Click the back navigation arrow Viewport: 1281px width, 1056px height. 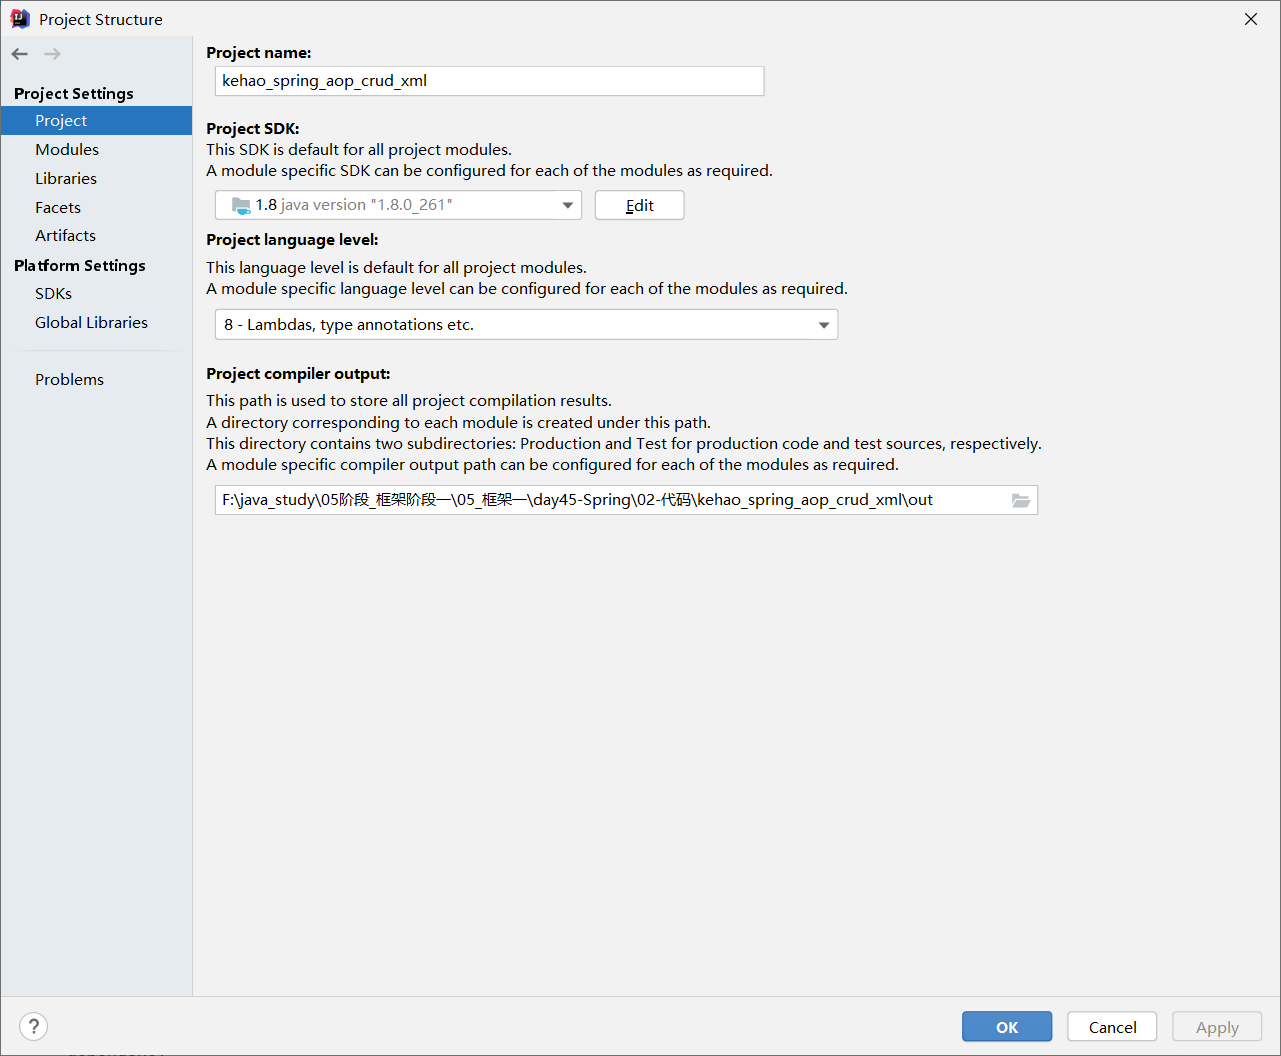coord(20,54)
